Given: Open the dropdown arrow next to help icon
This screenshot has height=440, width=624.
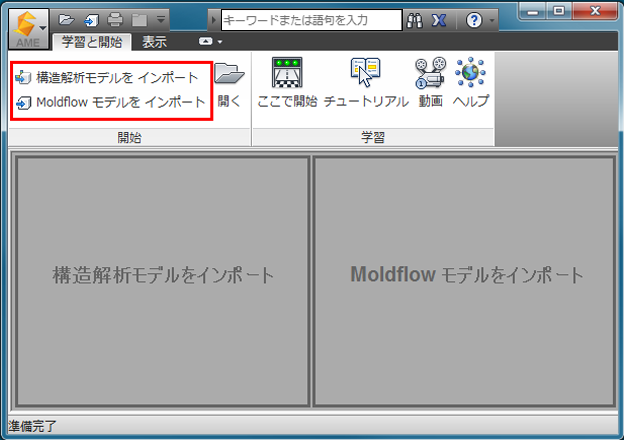Looking at the screenshot, I should 491,20.
